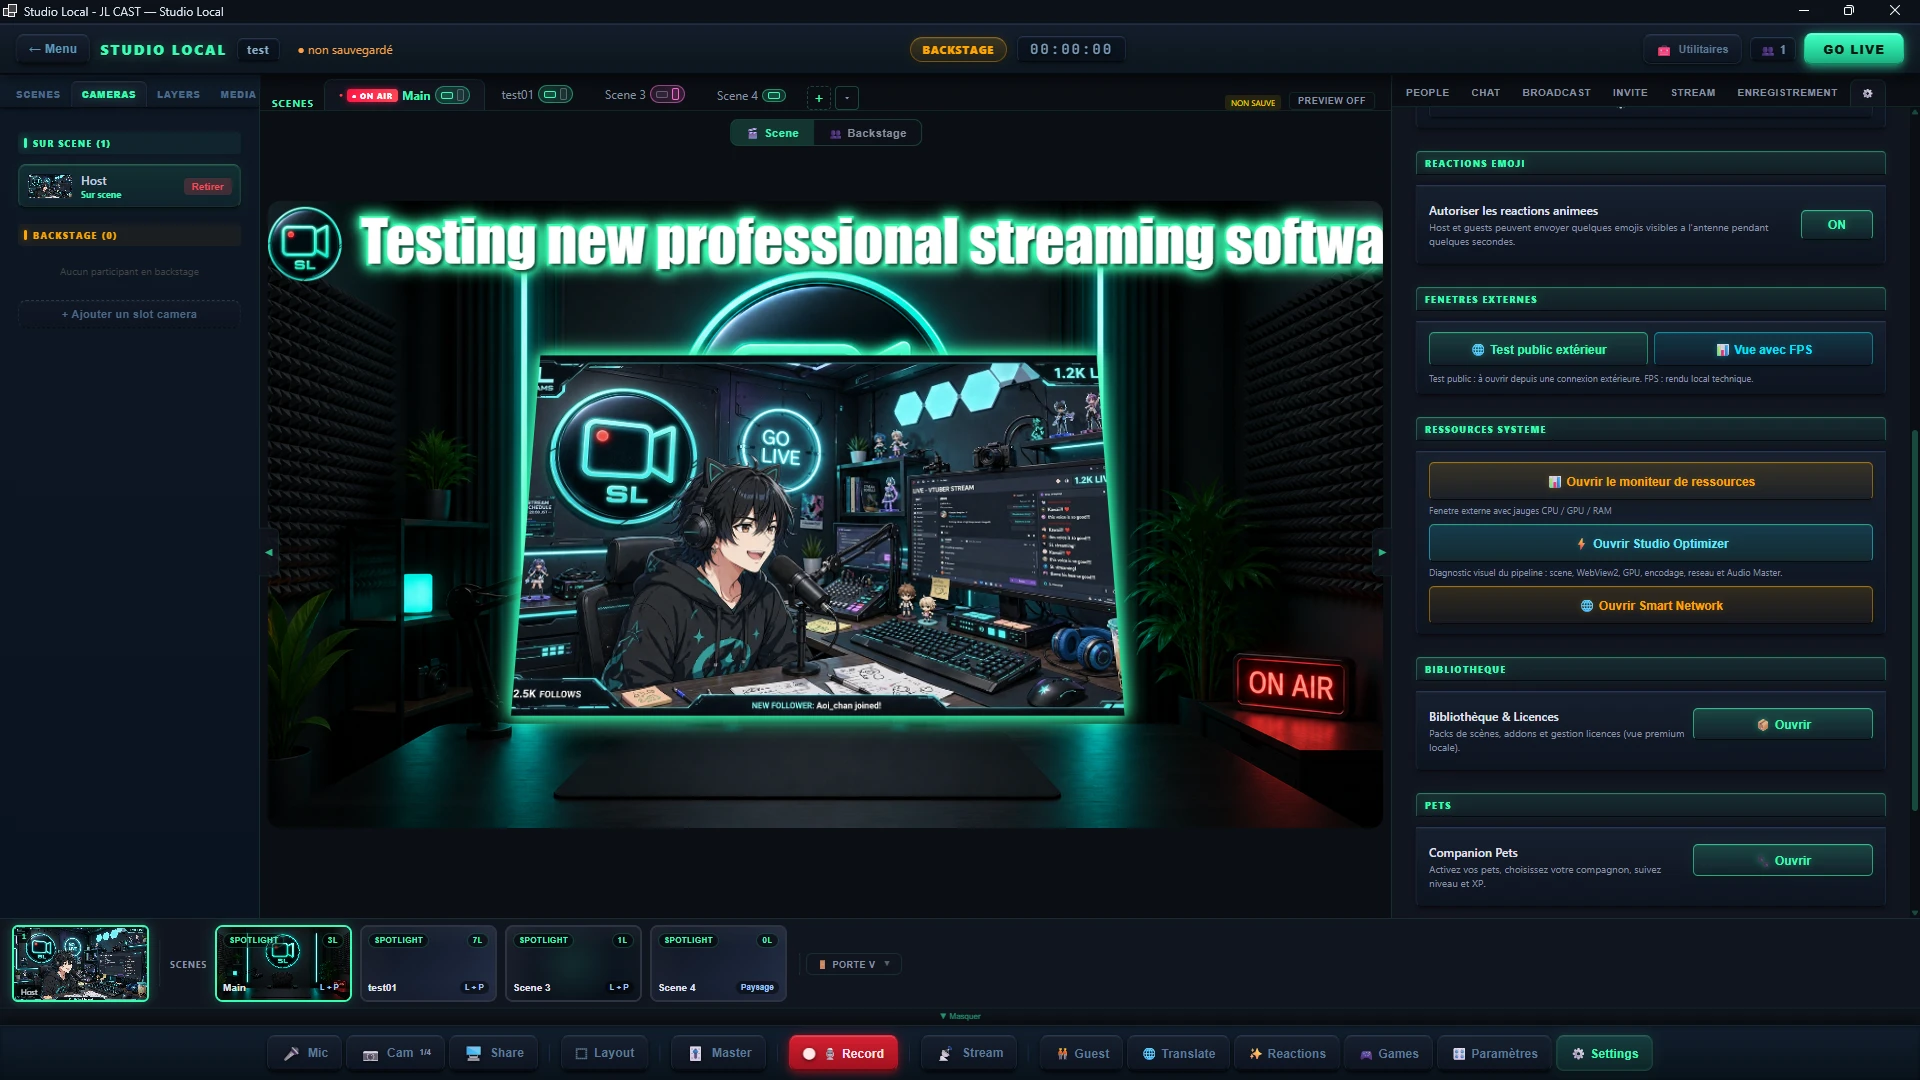The width and height of the screenshot is (1920, 1080).
Task: Click the green Settings toolbar button
Action: 1605,1053
